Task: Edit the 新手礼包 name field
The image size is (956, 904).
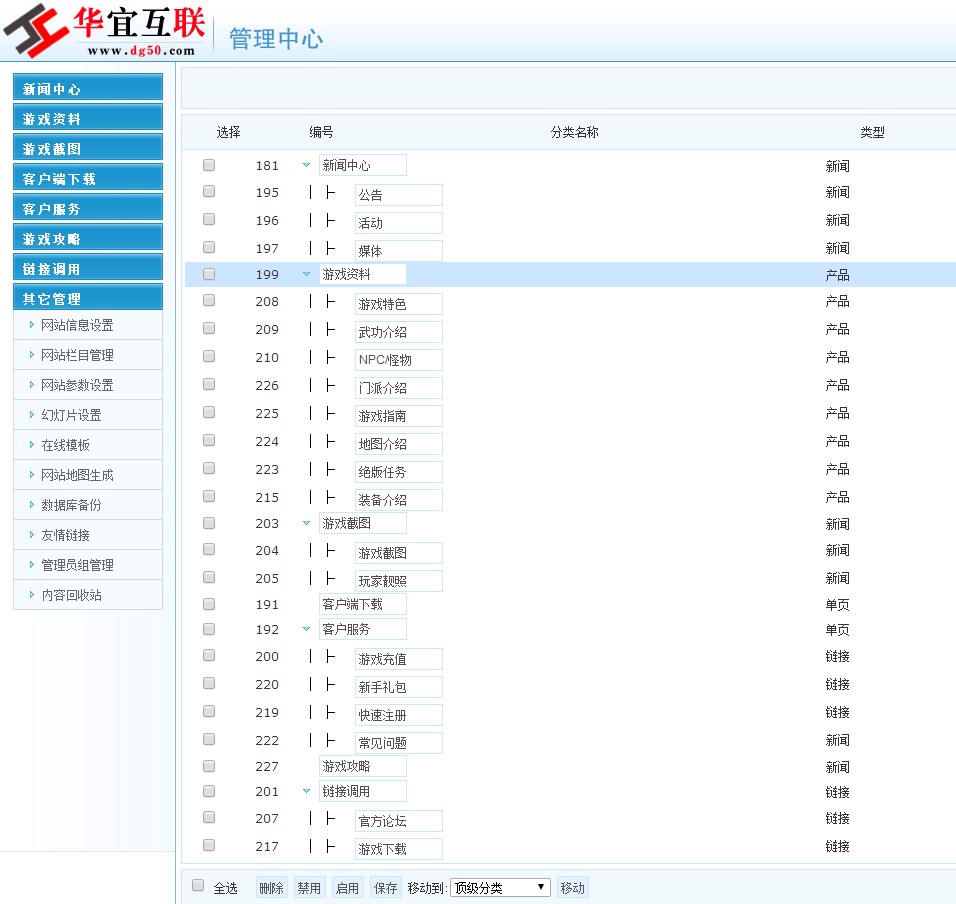Action: pyautogui.click(x=399, y=686)
